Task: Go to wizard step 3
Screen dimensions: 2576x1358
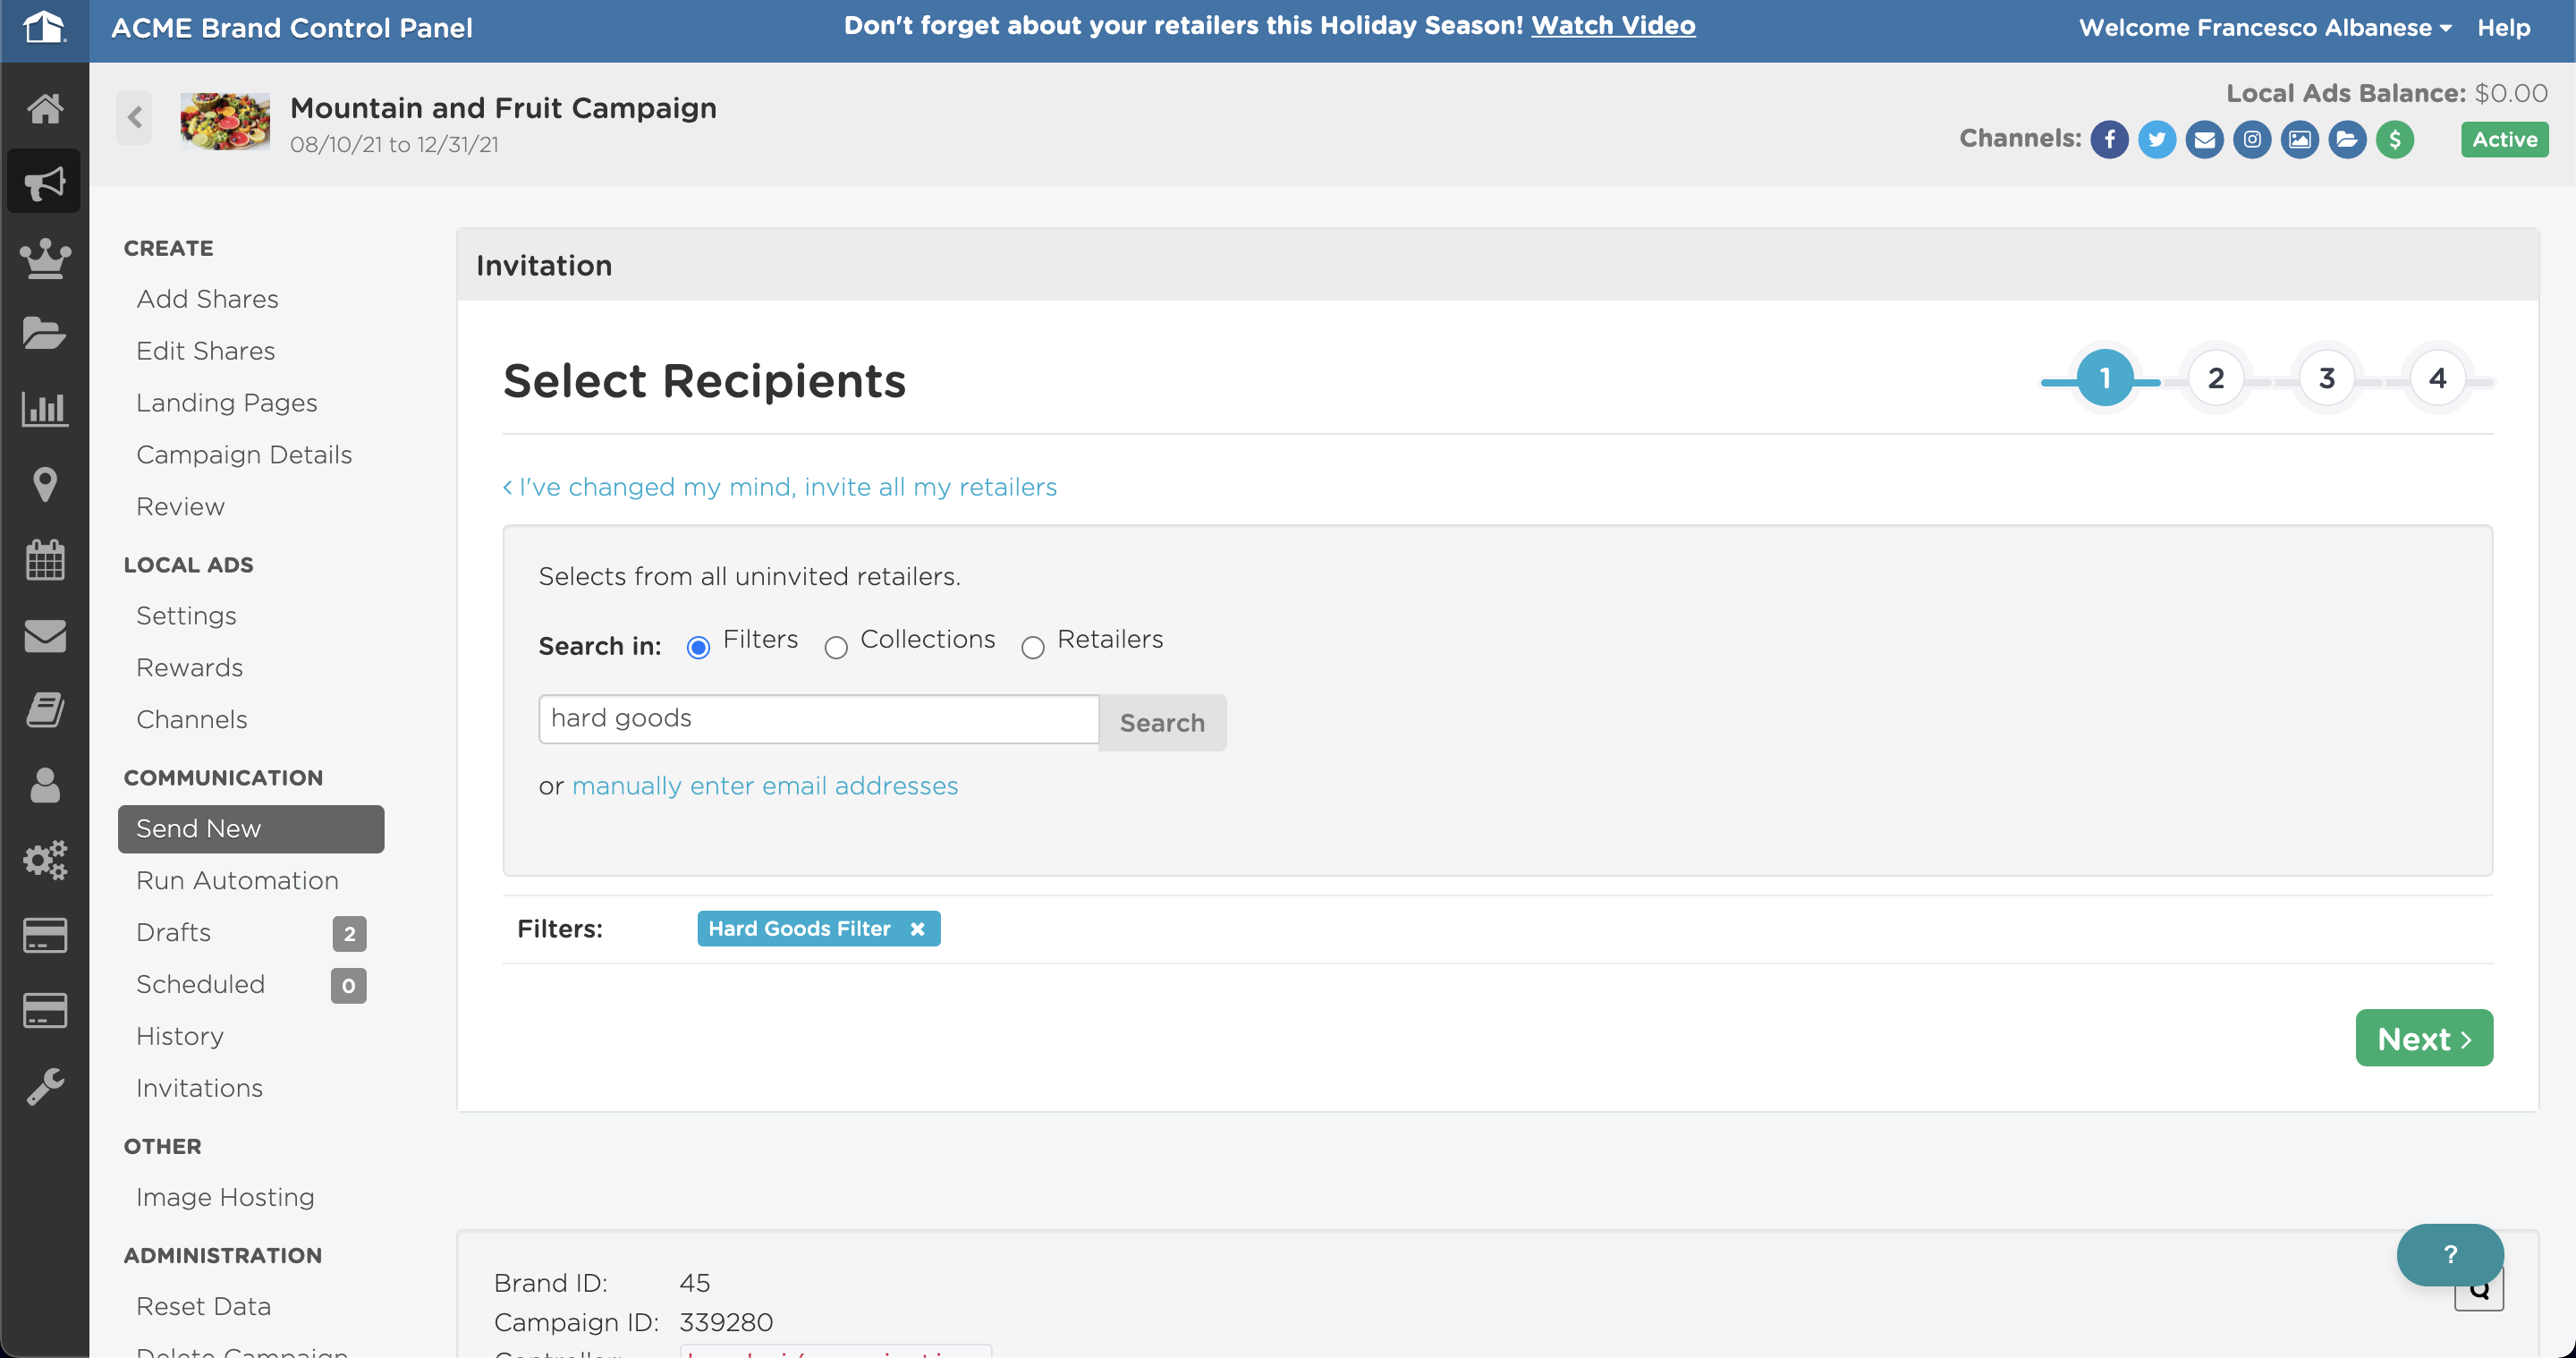Action: tap(2327, 378)
